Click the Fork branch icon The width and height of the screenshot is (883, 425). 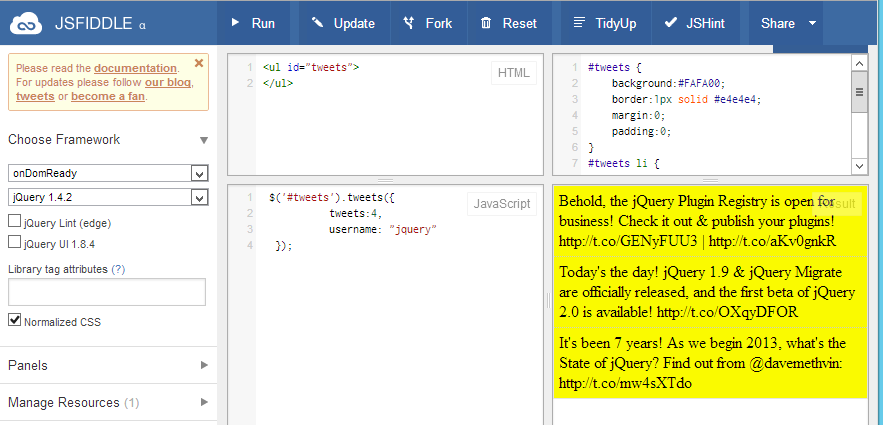click(409, 23)
